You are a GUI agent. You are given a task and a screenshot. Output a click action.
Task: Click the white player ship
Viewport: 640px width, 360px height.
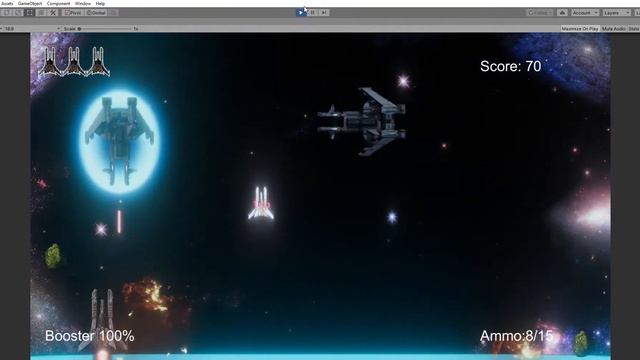(261, 203)
